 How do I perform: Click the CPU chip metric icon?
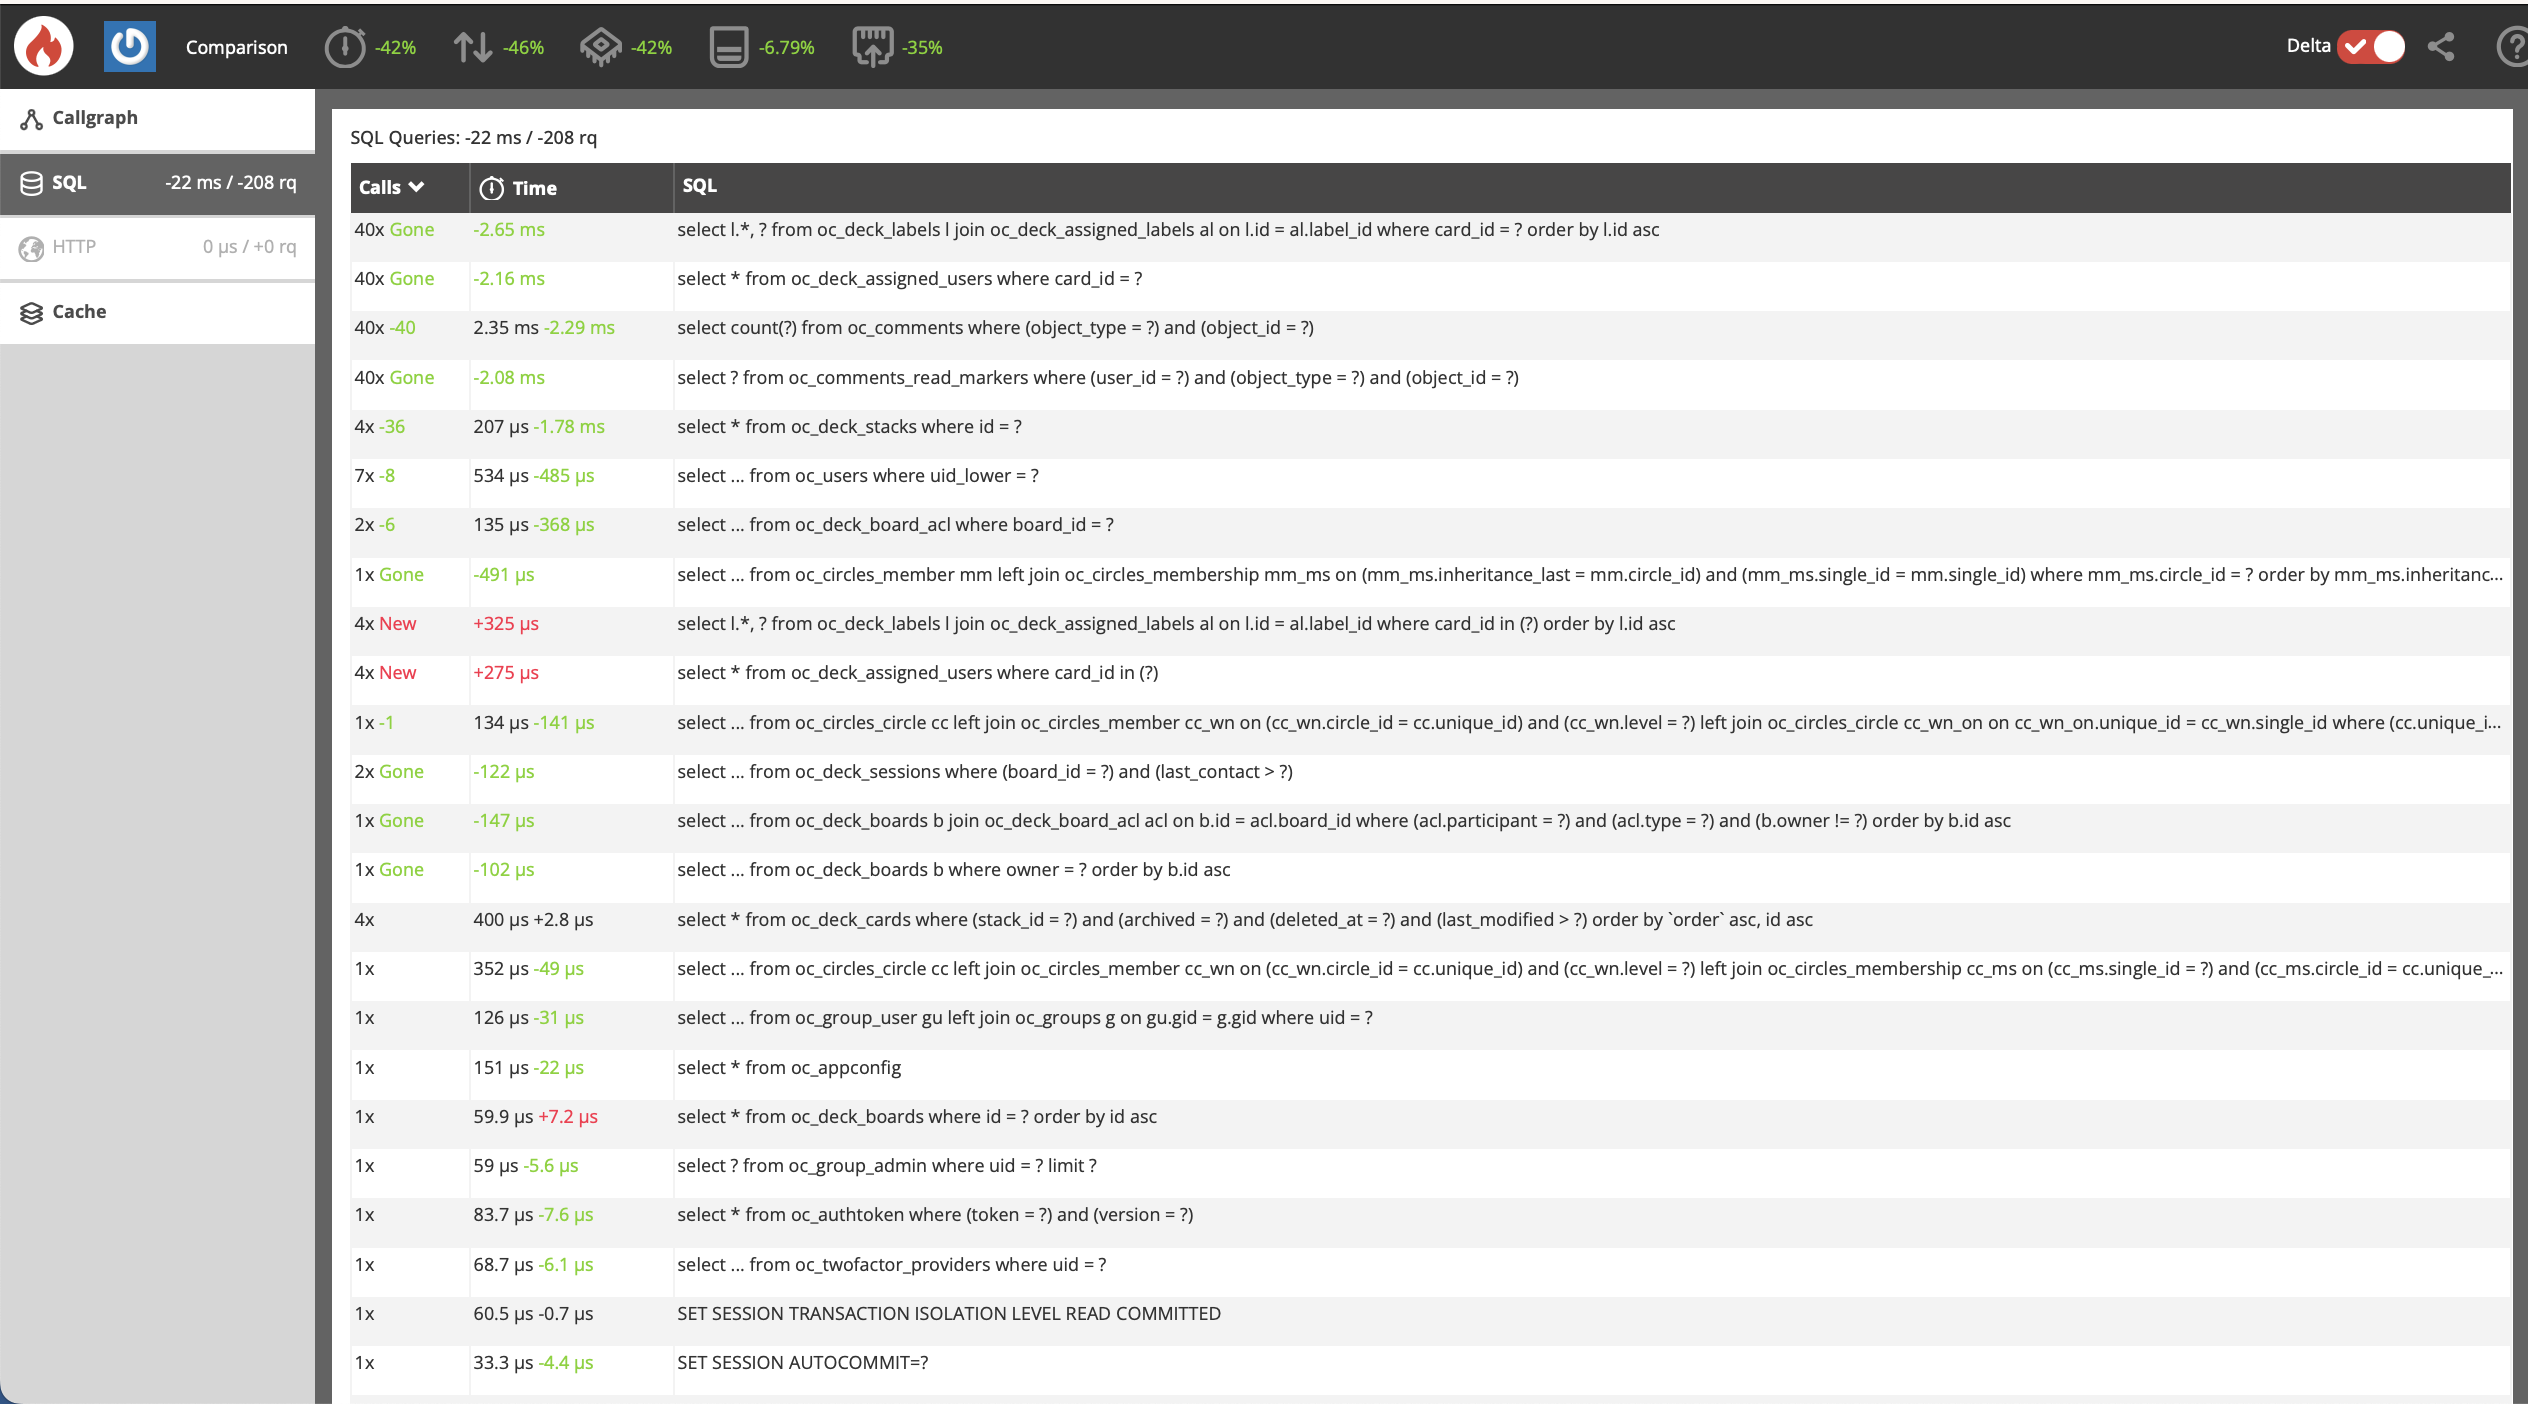tap(600, 47)
